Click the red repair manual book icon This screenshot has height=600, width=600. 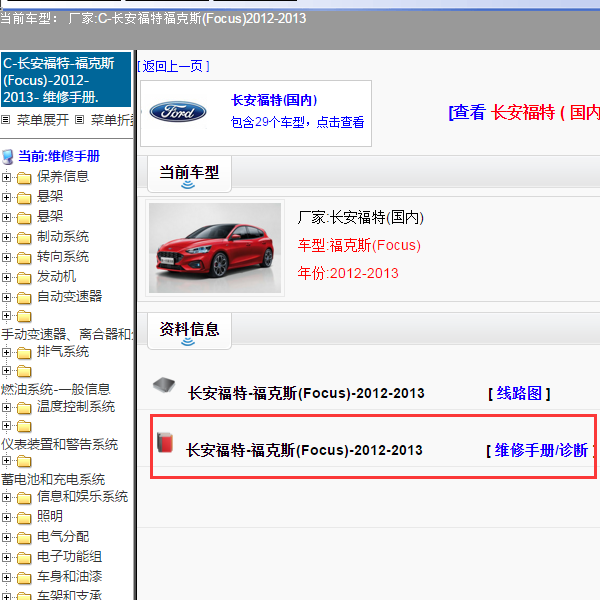pyautogui.click(x=165, y=442)
